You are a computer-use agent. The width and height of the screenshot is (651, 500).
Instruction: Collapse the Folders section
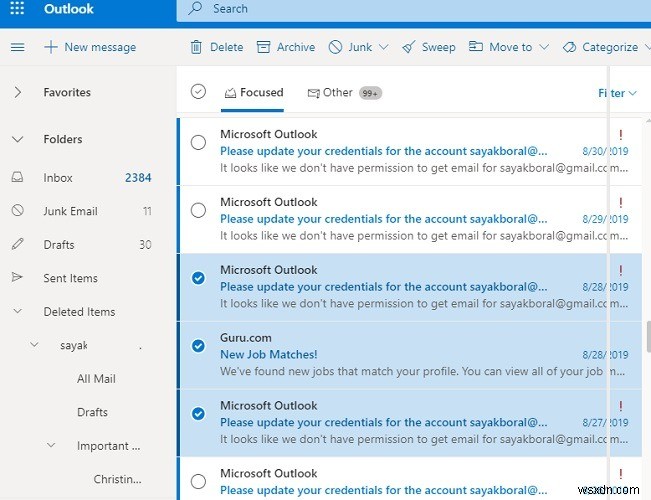click(17, 139)
